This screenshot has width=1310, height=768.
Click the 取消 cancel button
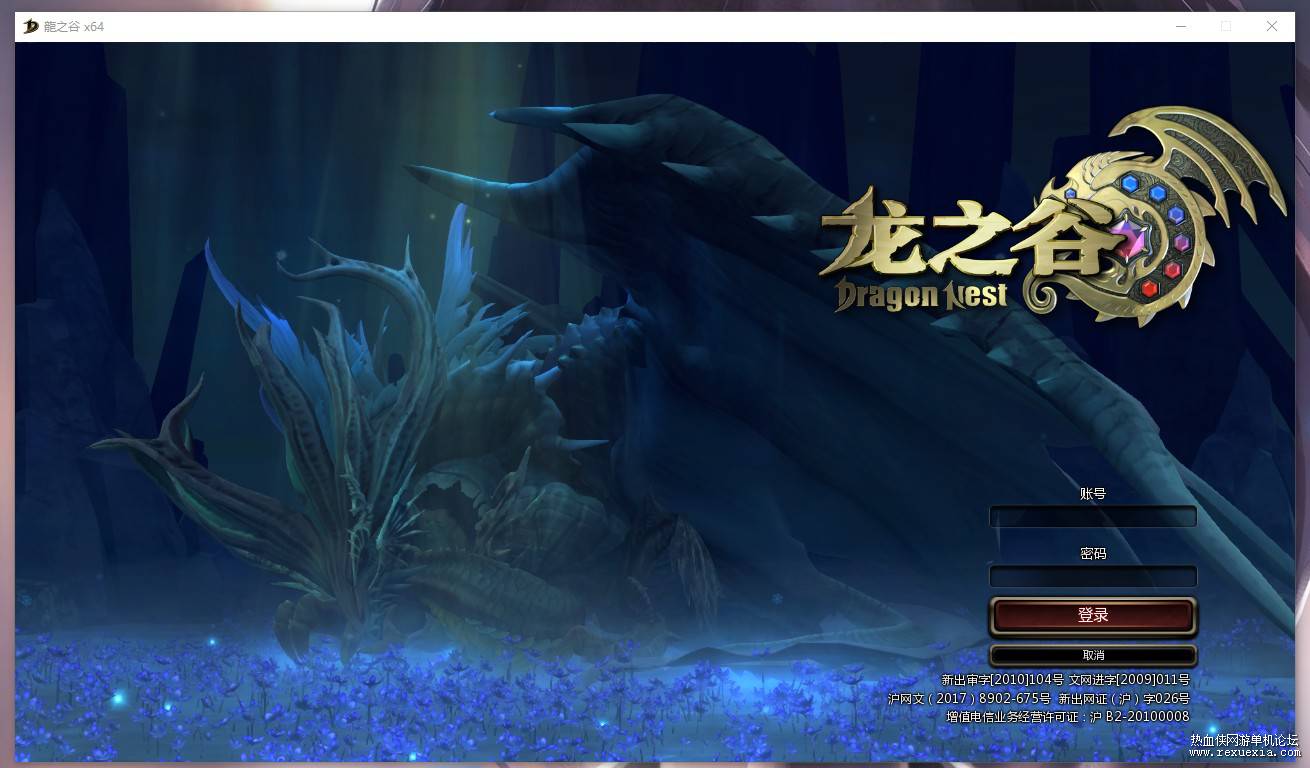(x=1093, y=655)
